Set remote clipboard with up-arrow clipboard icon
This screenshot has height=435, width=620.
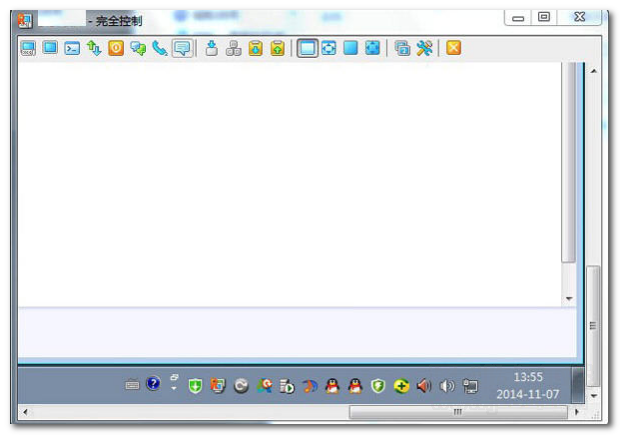tap(278, 48)
